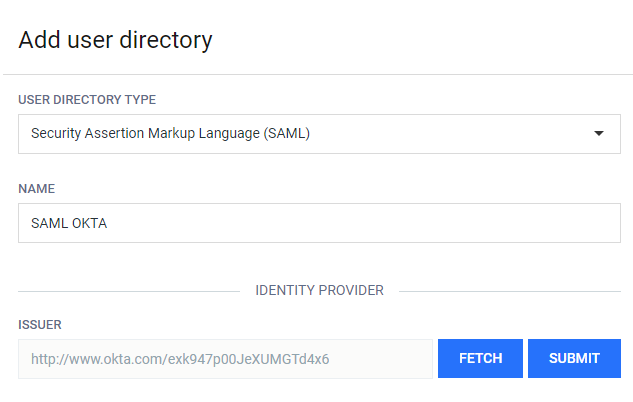The width and height of the screenshot is (633, 402).
Task: Select the Security Assertion Markup Language (SAML) text
Action: [170, 133]
